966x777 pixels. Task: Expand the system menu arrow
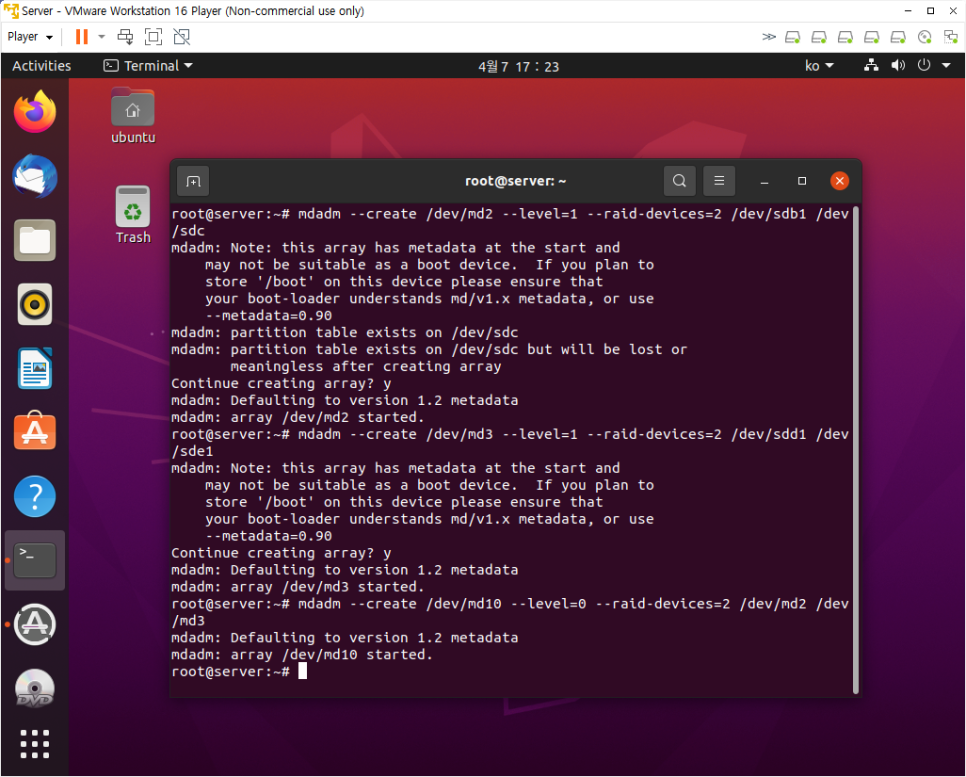[x=946, y=65]
